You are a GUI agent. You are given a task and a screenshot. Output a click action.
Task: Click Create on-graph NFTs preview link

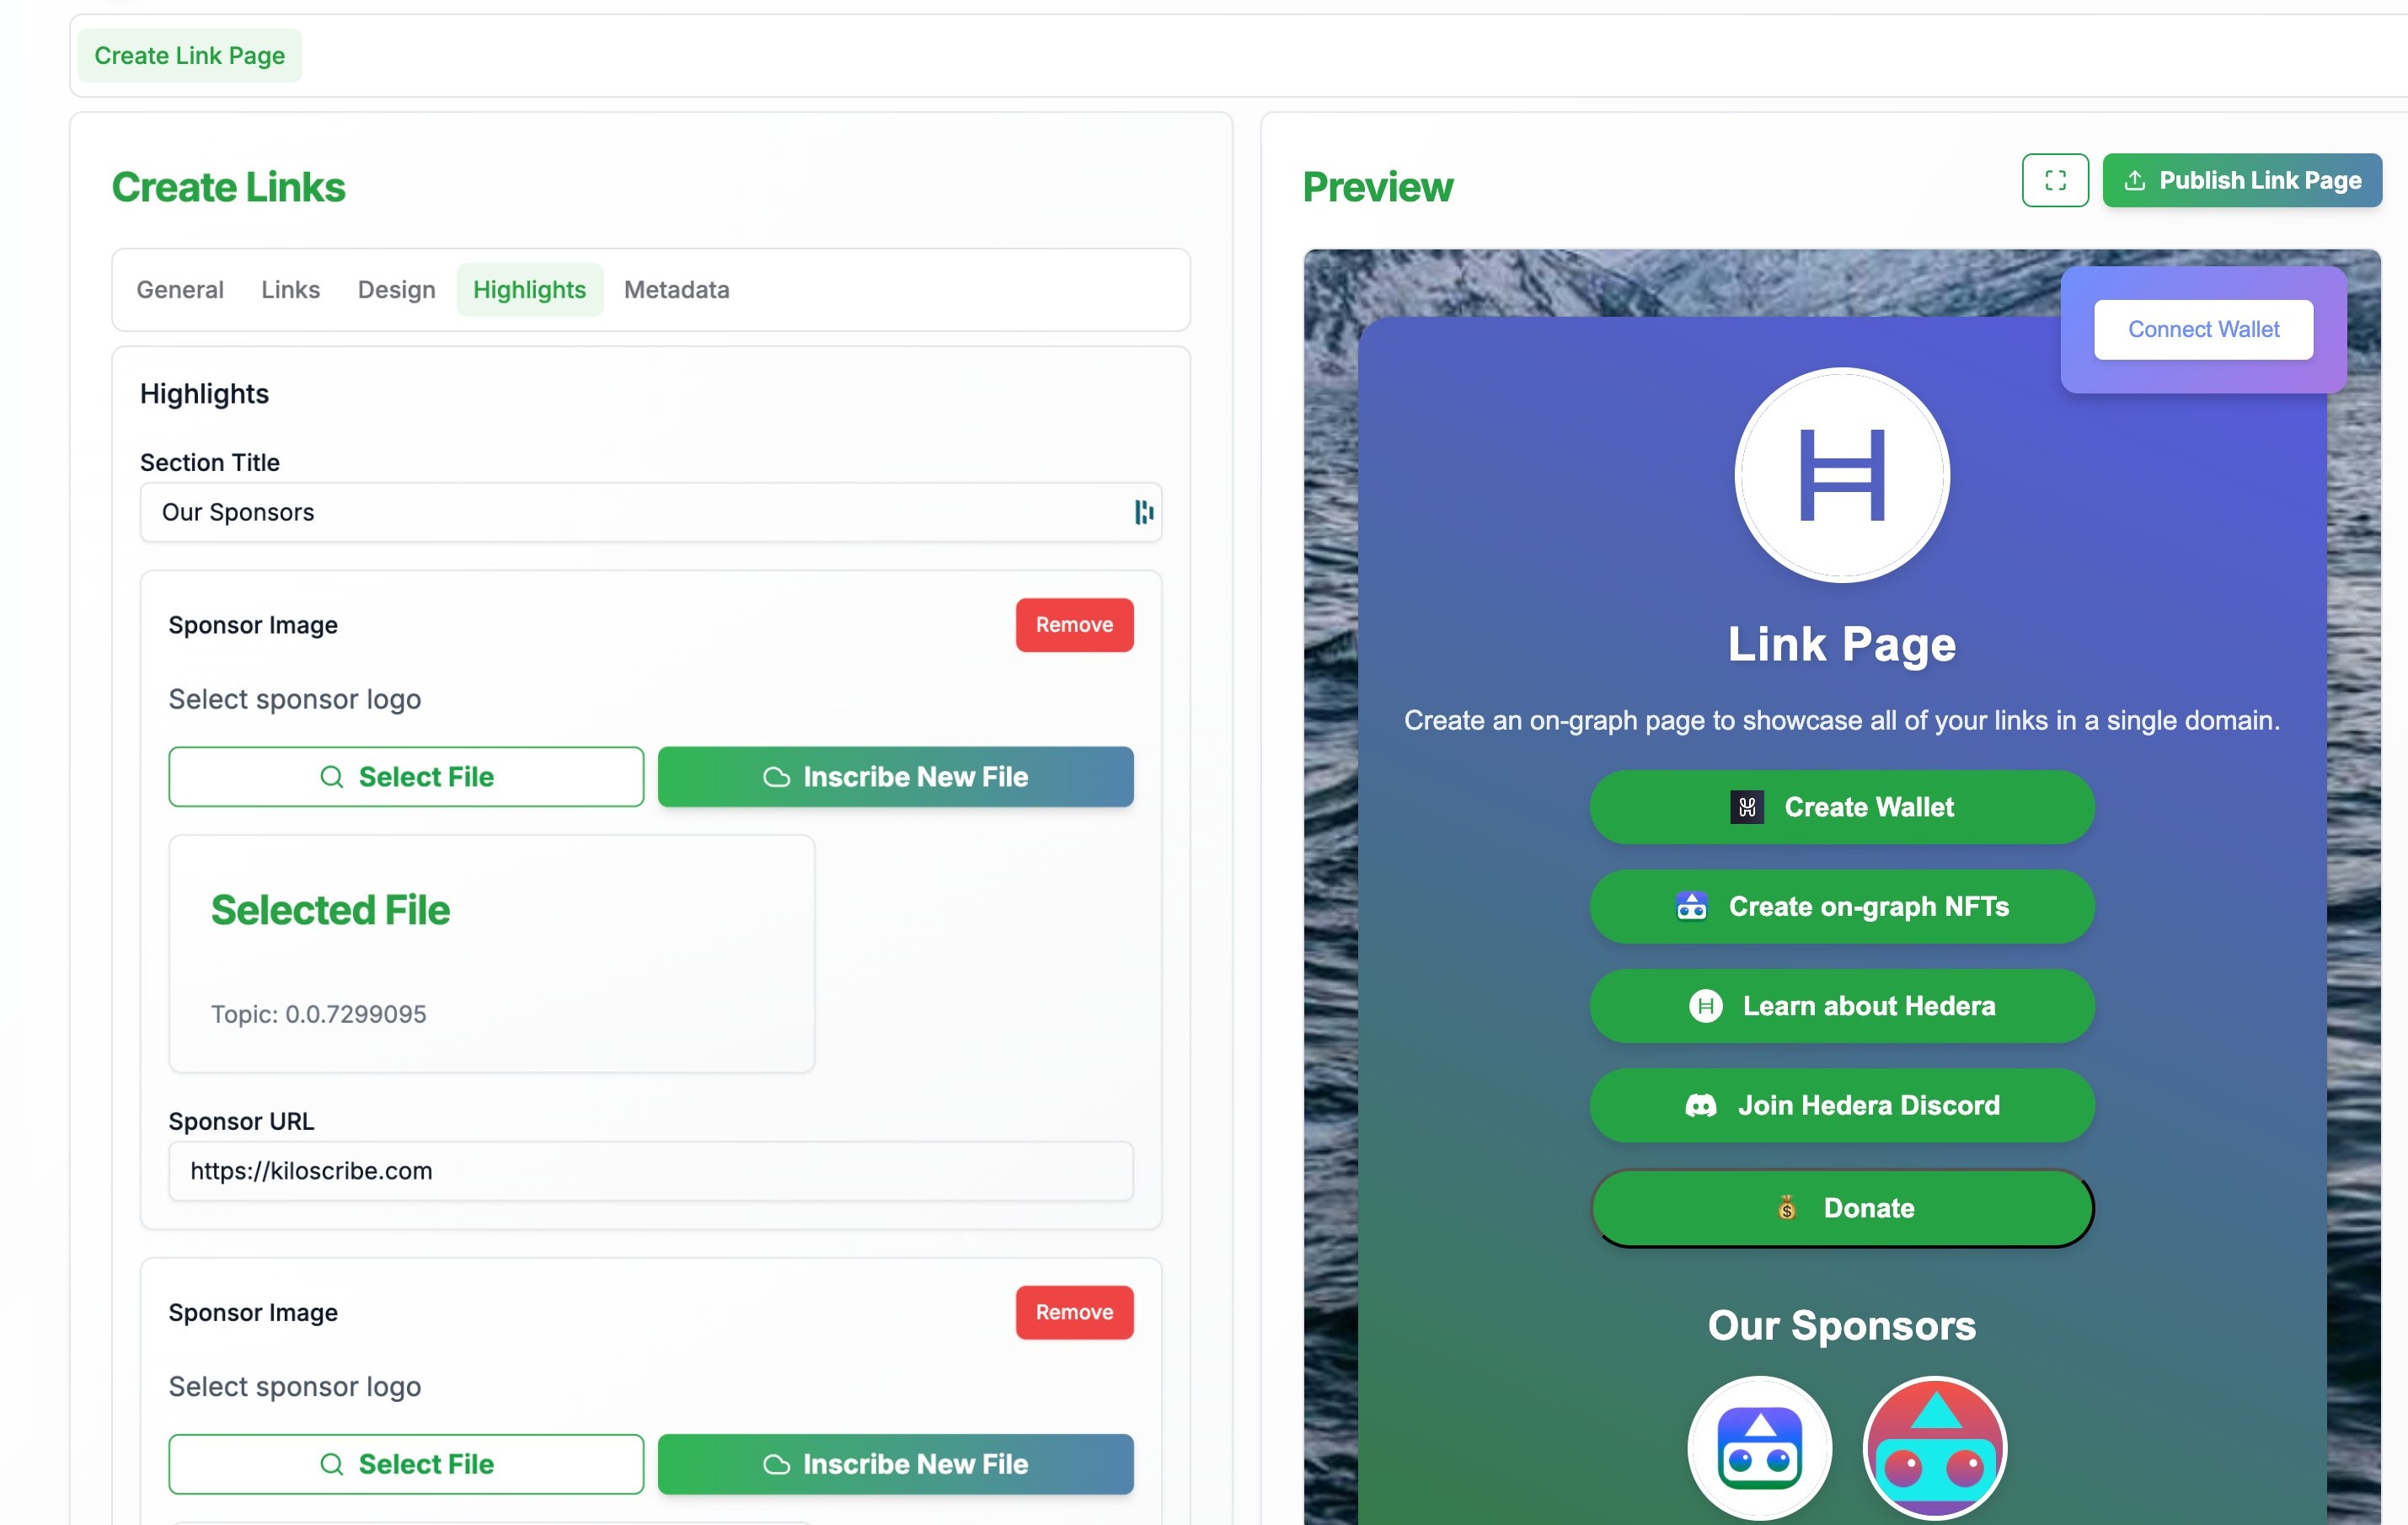click(1841, 906)
